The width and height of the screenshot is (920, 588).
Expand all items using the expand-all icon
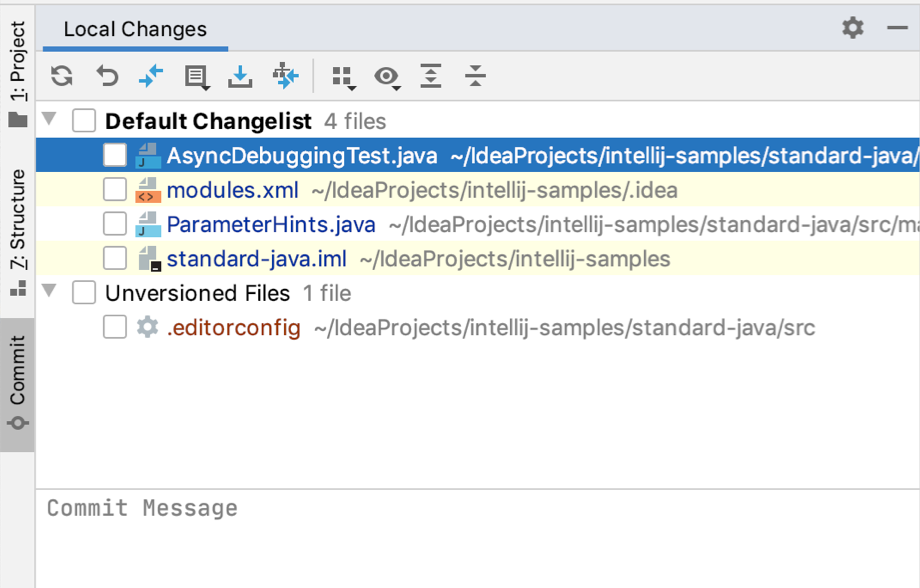pos(431,76)
